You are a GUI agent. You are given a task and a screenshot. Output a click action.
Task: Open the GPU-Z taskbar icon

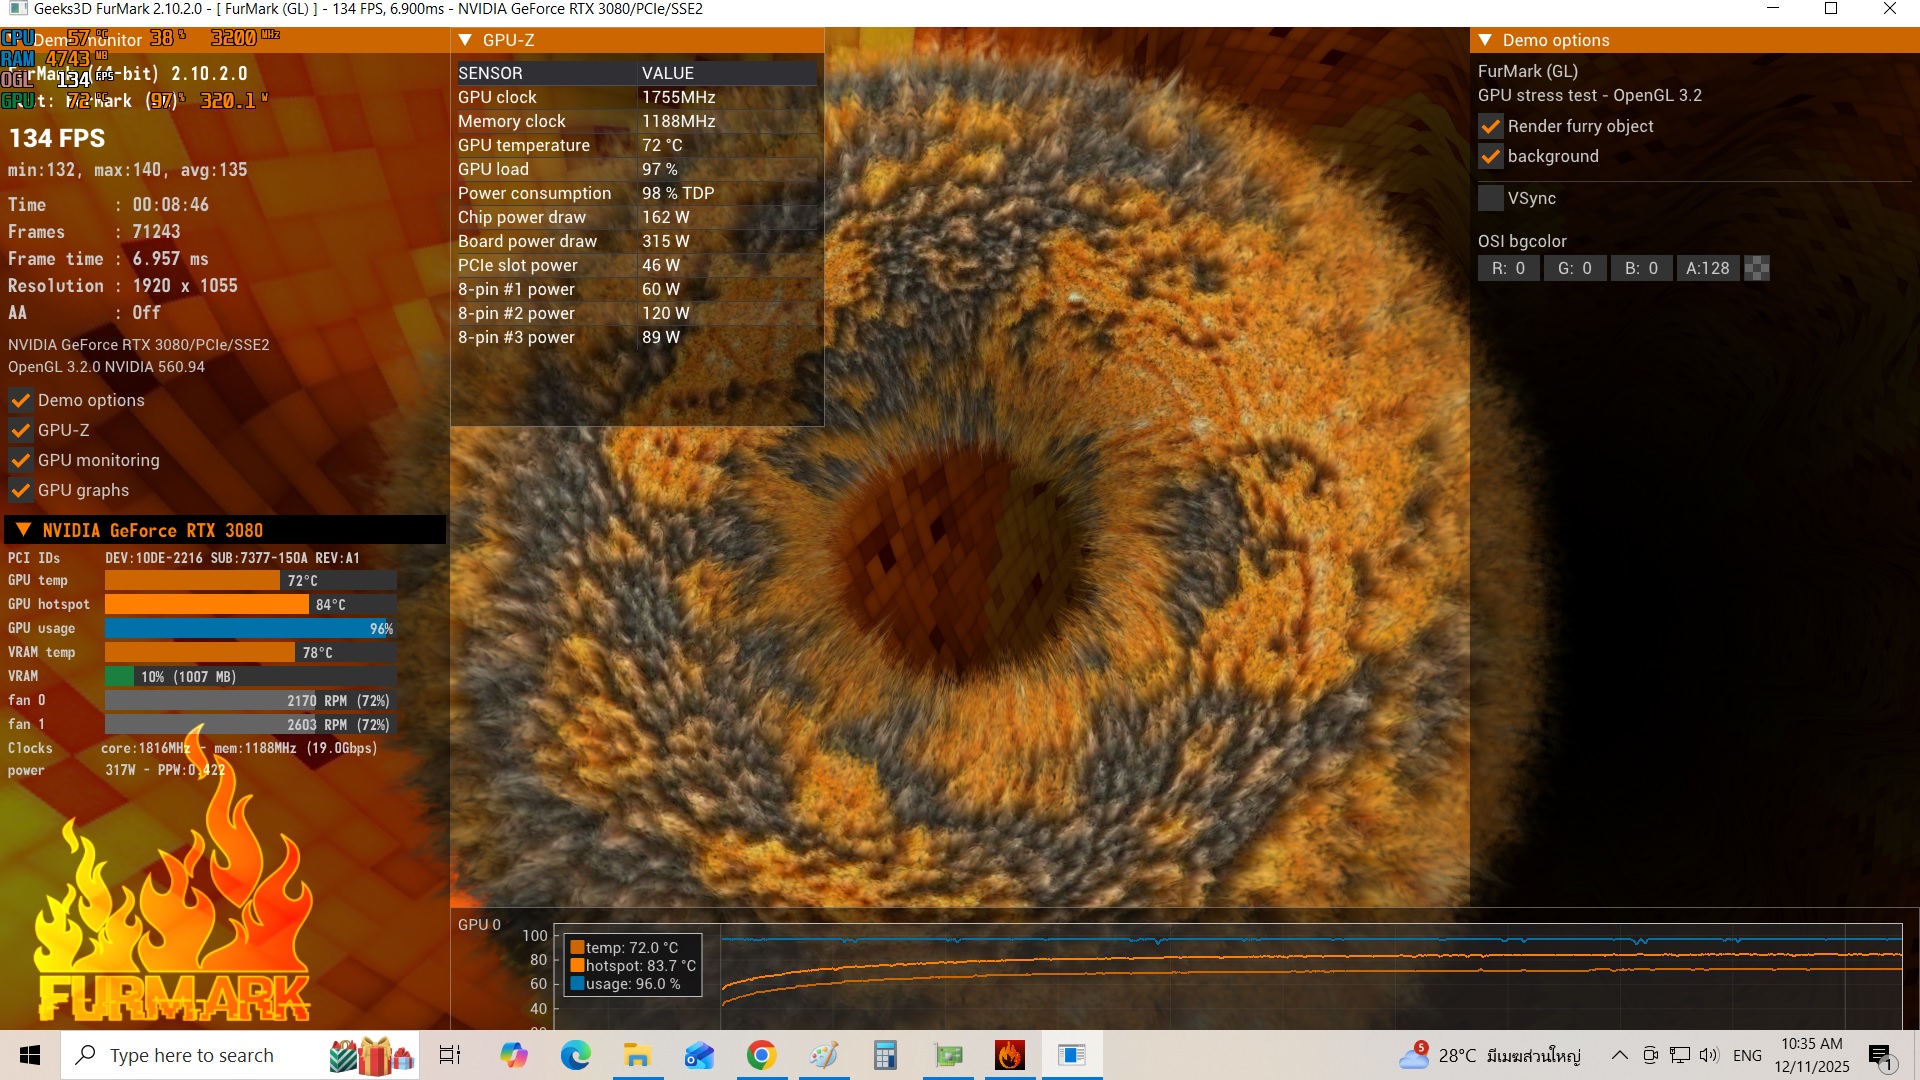click(948, 1055)
